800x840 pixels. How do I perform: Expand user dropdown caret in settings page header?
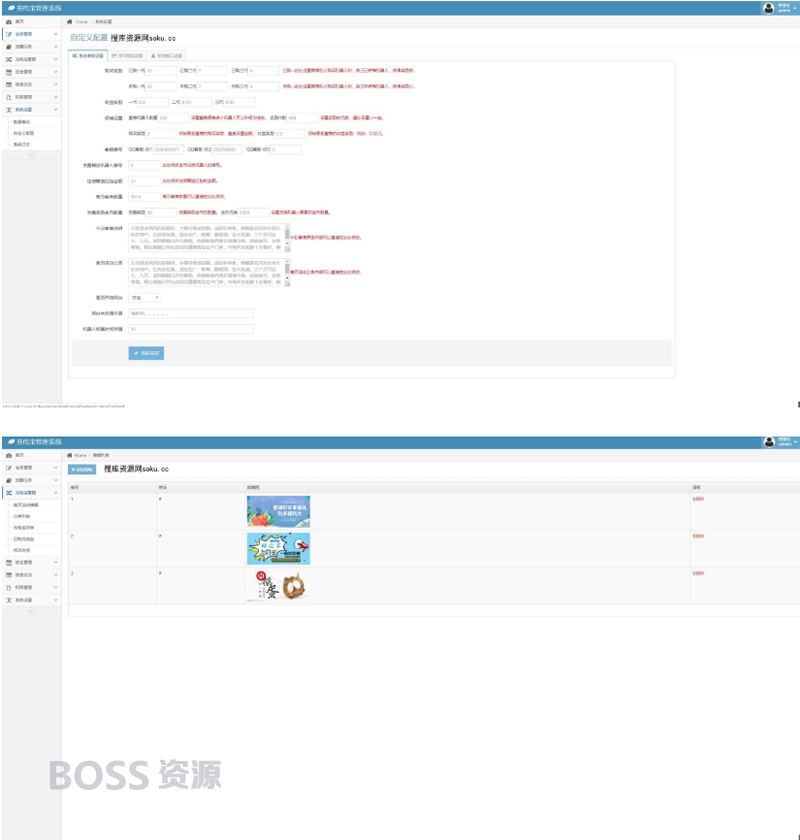[795, 8]
